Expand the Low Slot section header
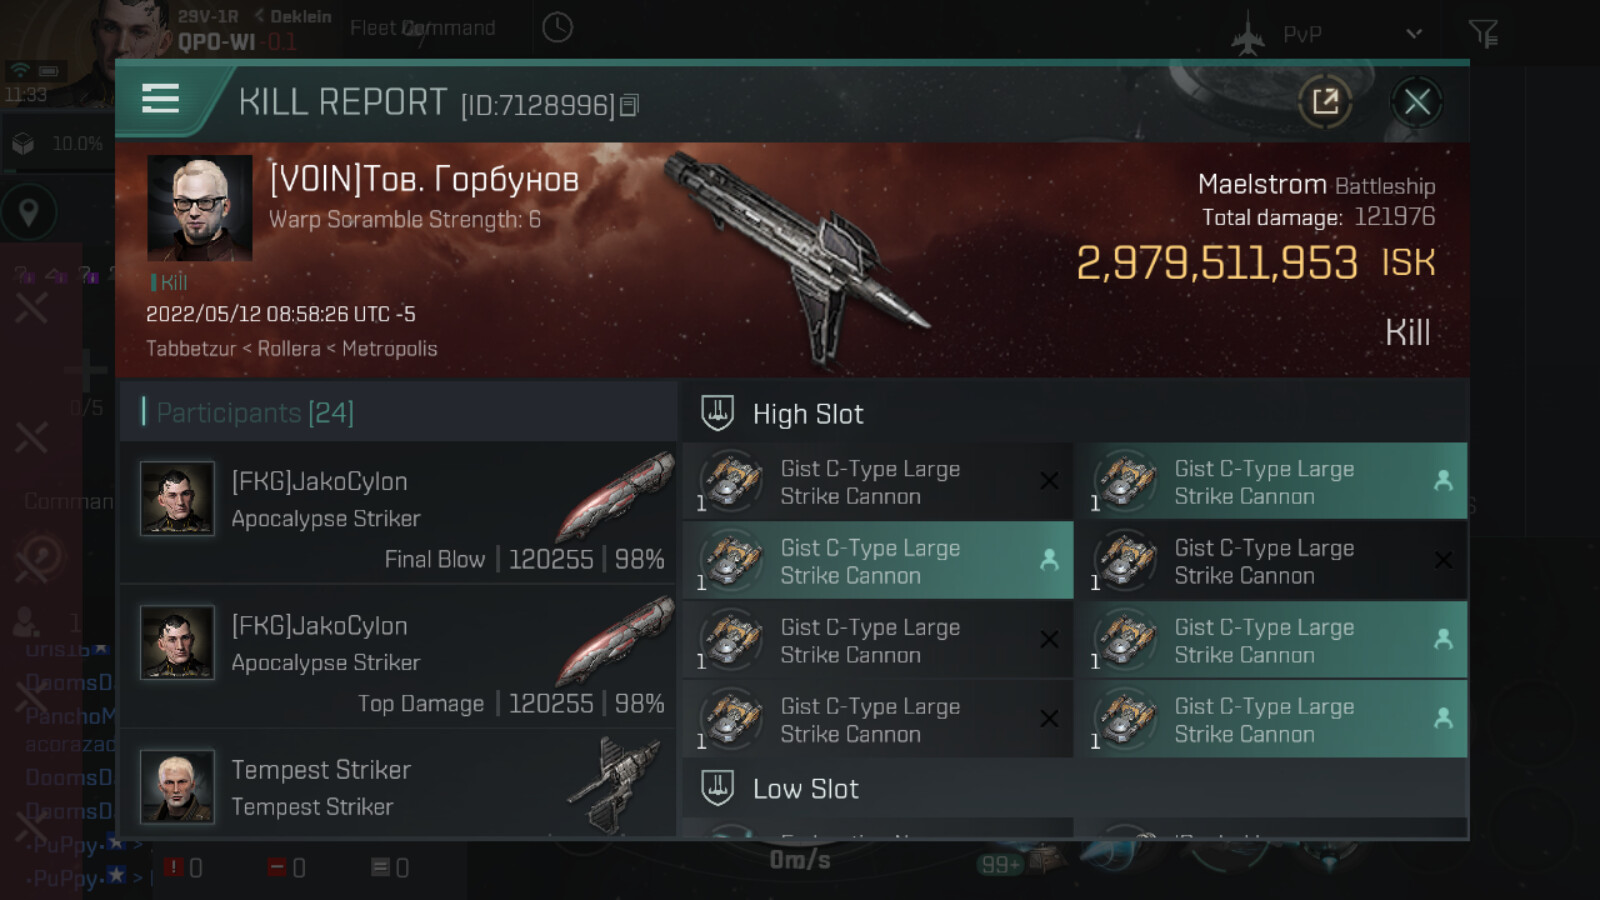 coord(1075,788)
